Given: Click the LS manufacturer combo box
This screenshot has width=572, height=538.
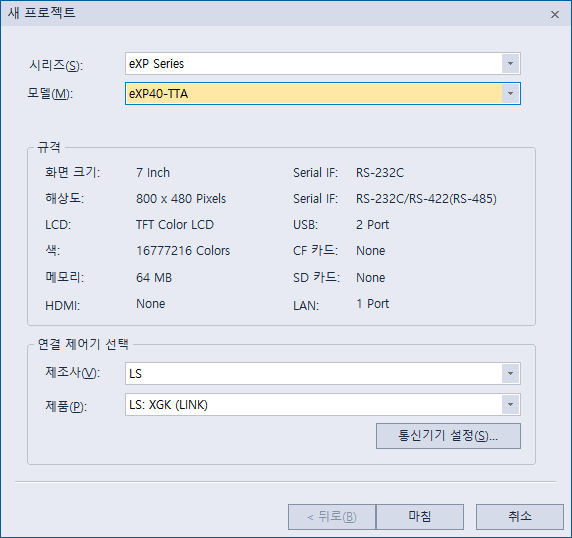Looking at the screenshot, I should (322, 373).
